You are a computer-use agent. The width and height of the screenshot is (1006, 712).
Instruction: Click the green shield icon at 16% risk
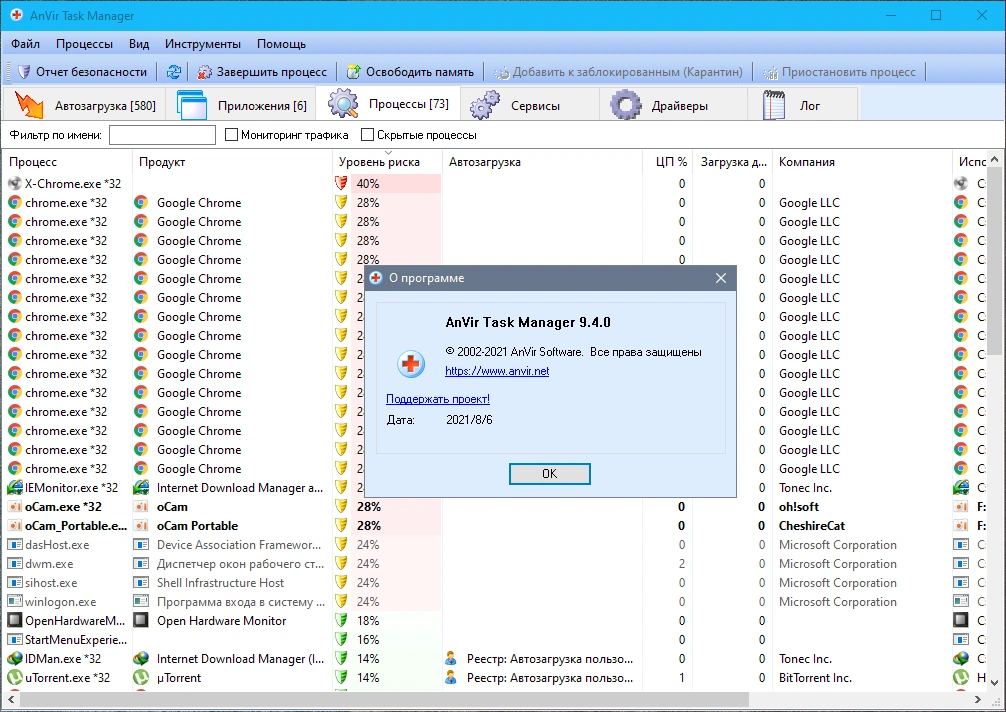[341, 640]
